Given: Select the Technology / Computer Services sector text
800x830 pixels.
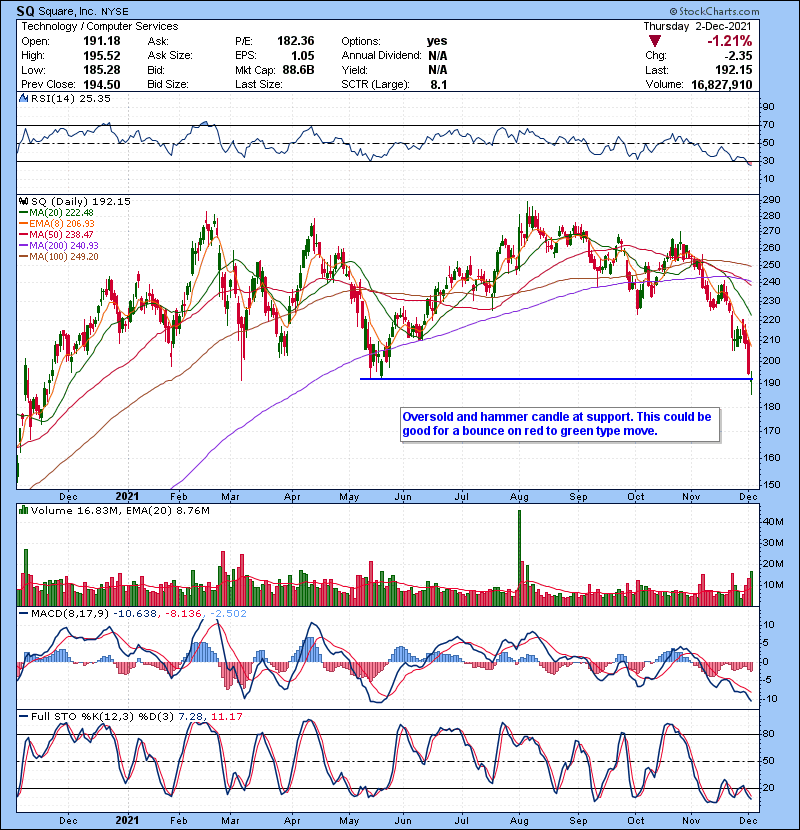Looking at the screenshot, I should pos(100,26).
